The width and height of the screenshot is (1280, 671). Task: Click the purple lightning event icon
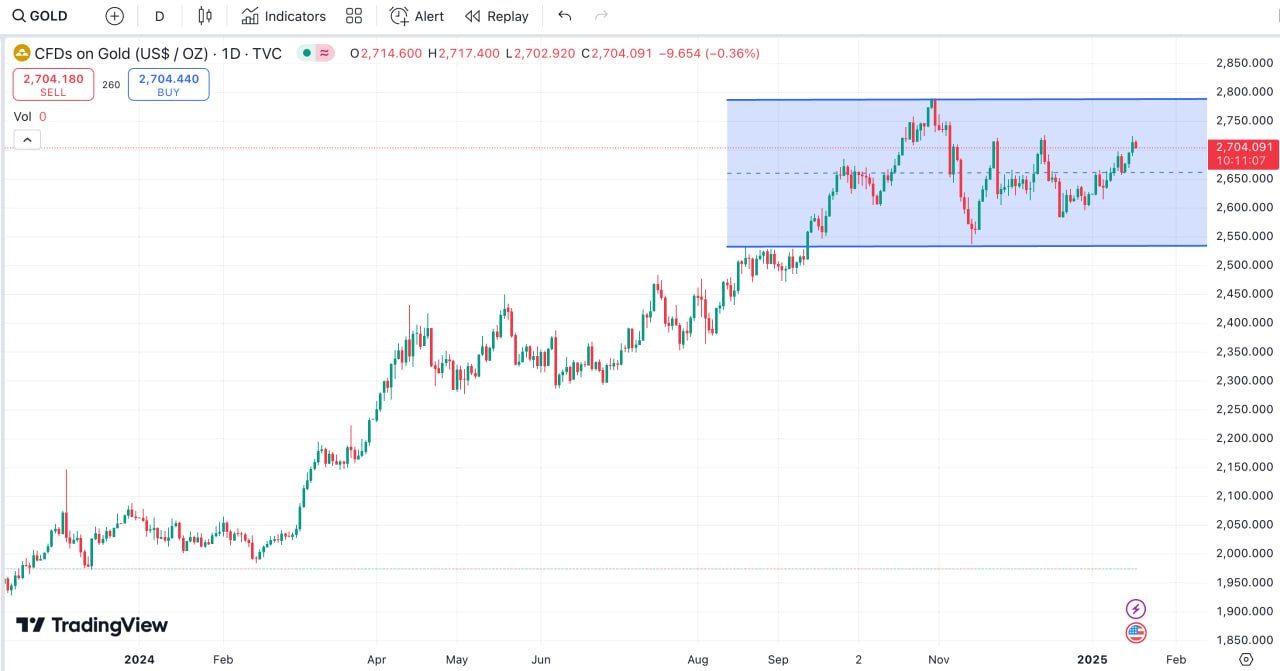pos(1135,608)
